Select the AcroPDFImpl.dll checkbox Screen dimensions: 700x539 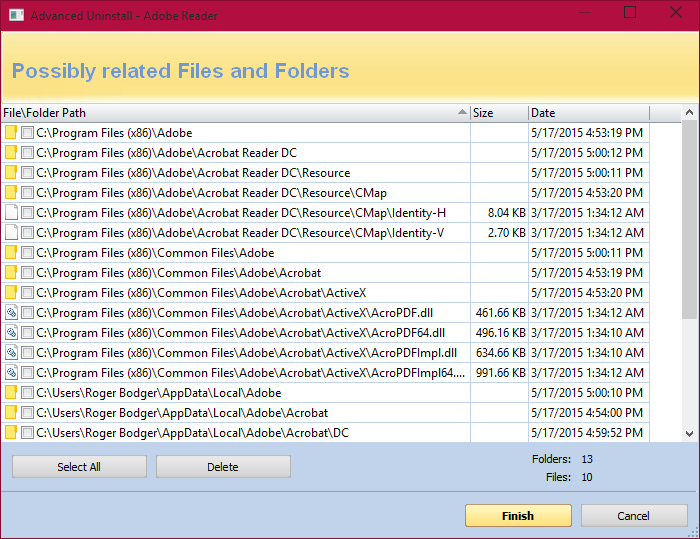pos(27,353)
